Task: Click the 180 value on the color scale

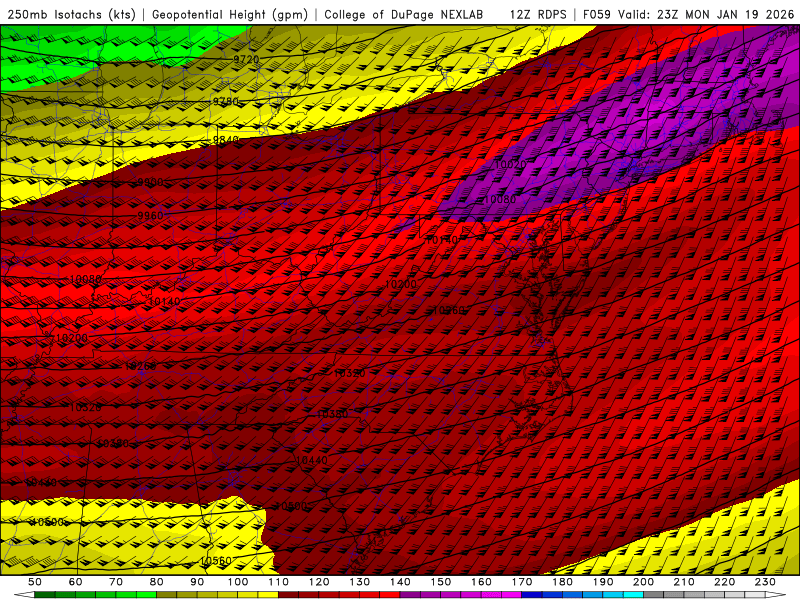Action: [x=563, y=582]
